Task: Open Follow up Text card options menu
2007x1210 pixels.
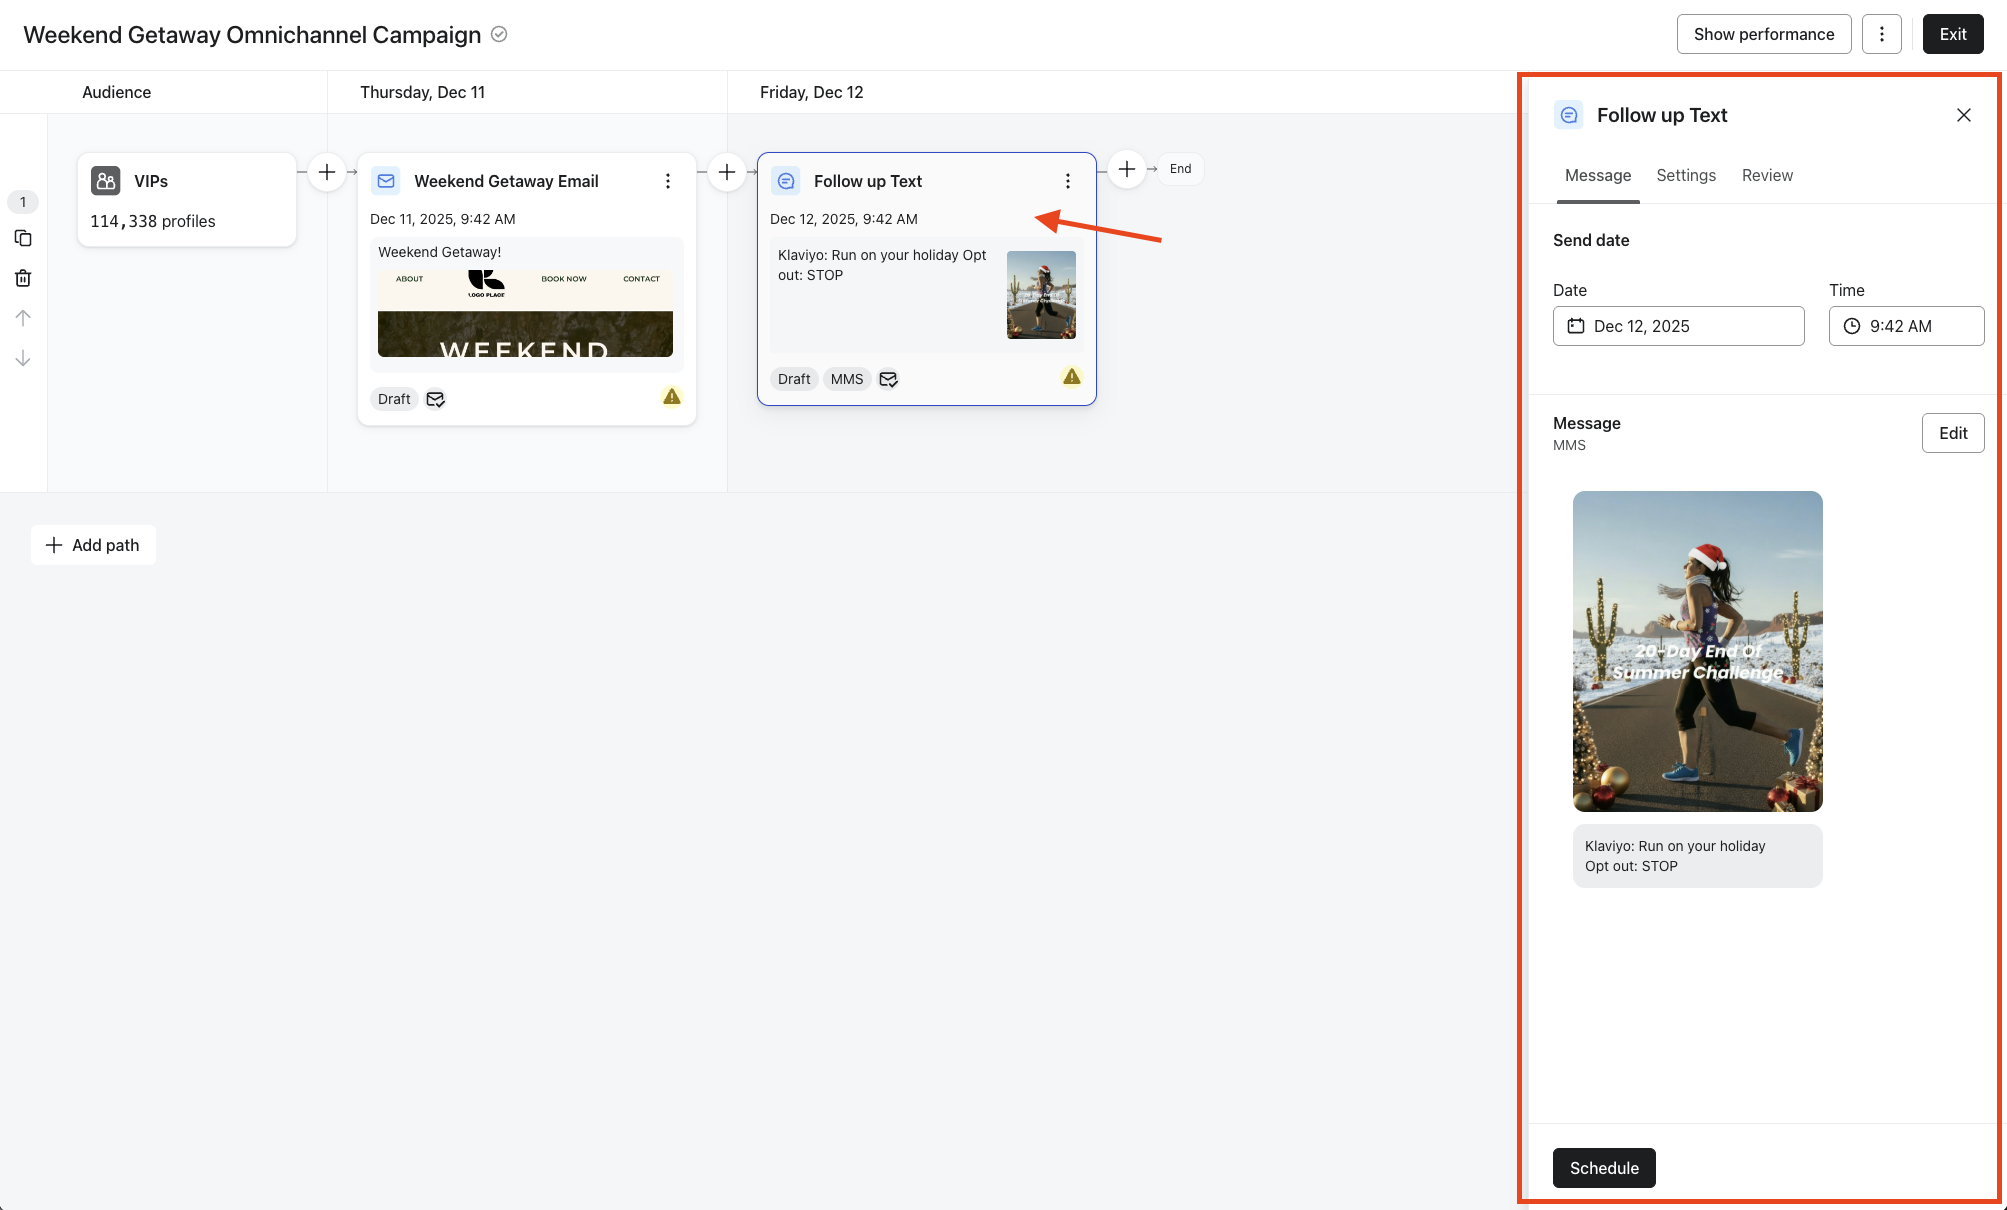Action: coord(1068,181)
